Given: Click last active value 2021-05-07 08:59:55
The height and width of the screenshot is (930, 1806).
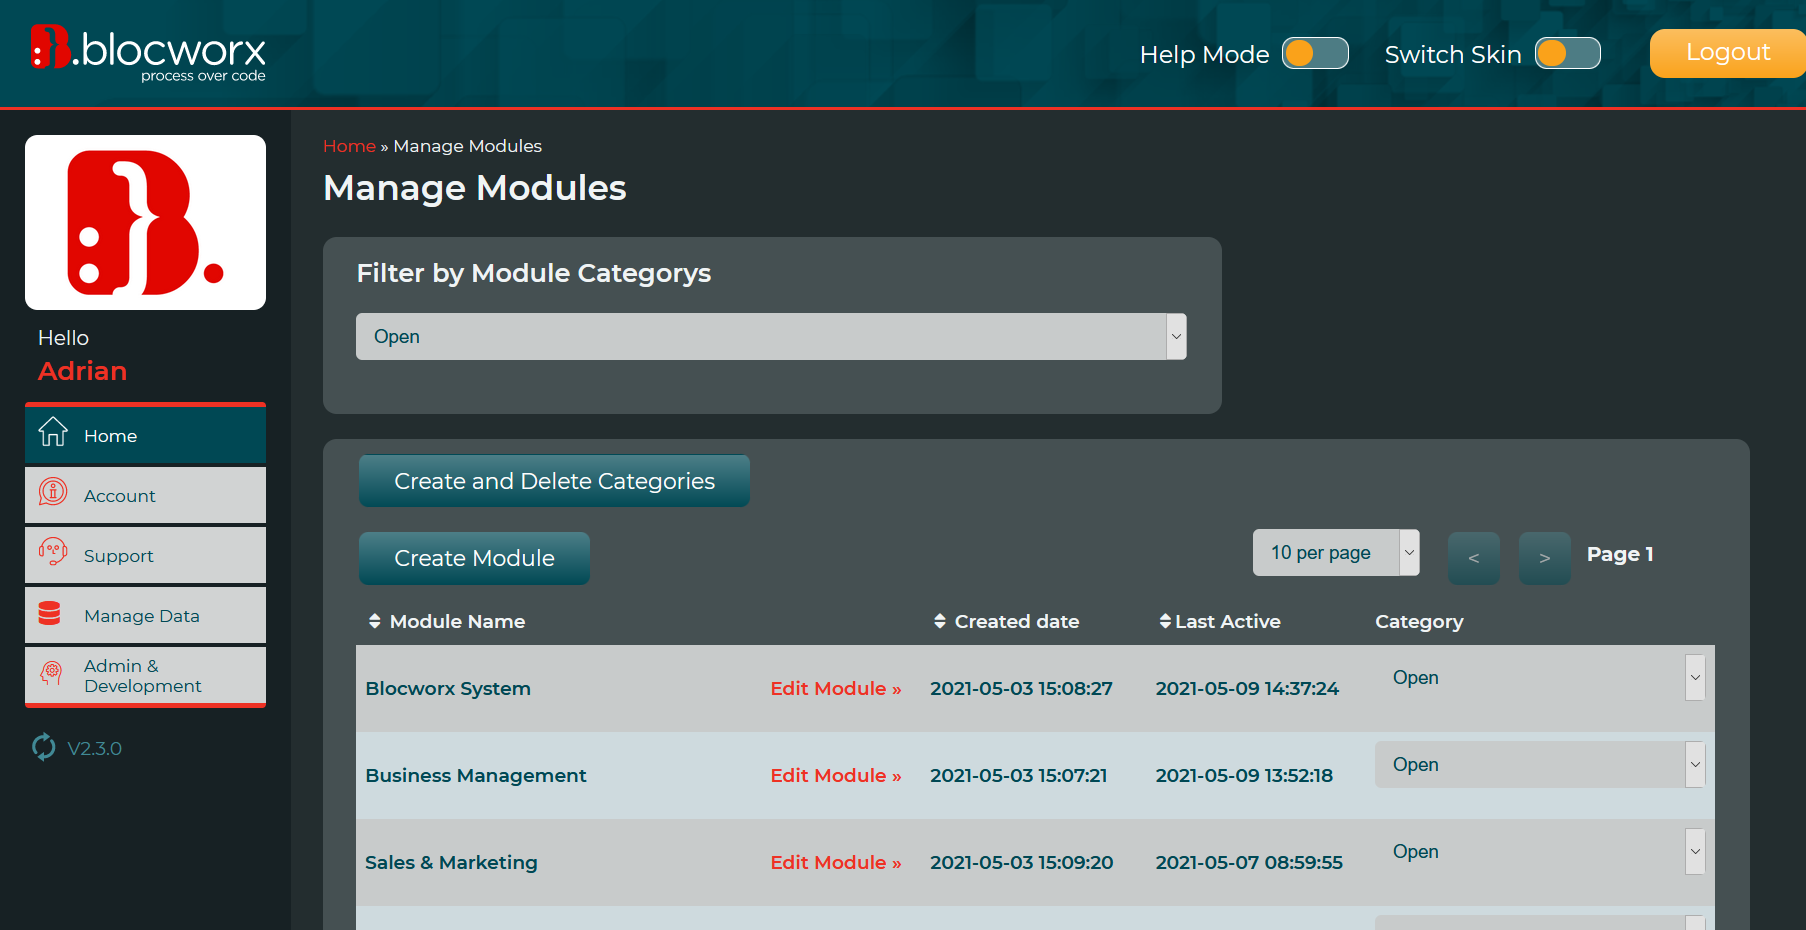Looking at the screenshot, I should [x=1249, y=862].
